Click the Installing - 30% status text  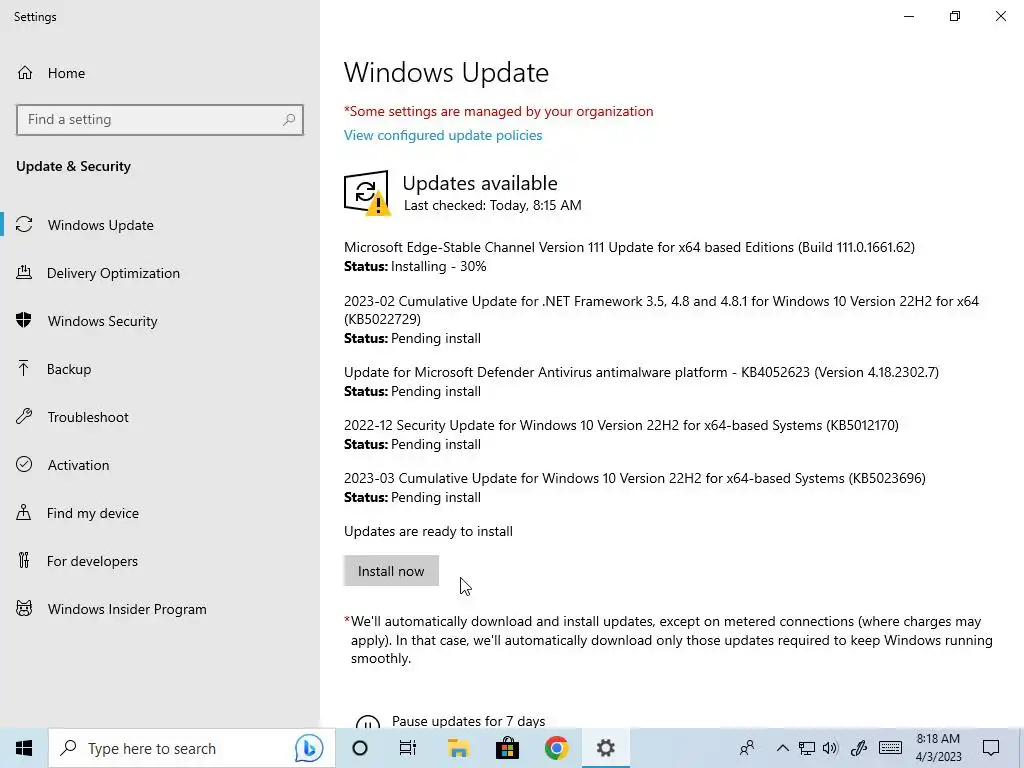[x=438, y=266]
